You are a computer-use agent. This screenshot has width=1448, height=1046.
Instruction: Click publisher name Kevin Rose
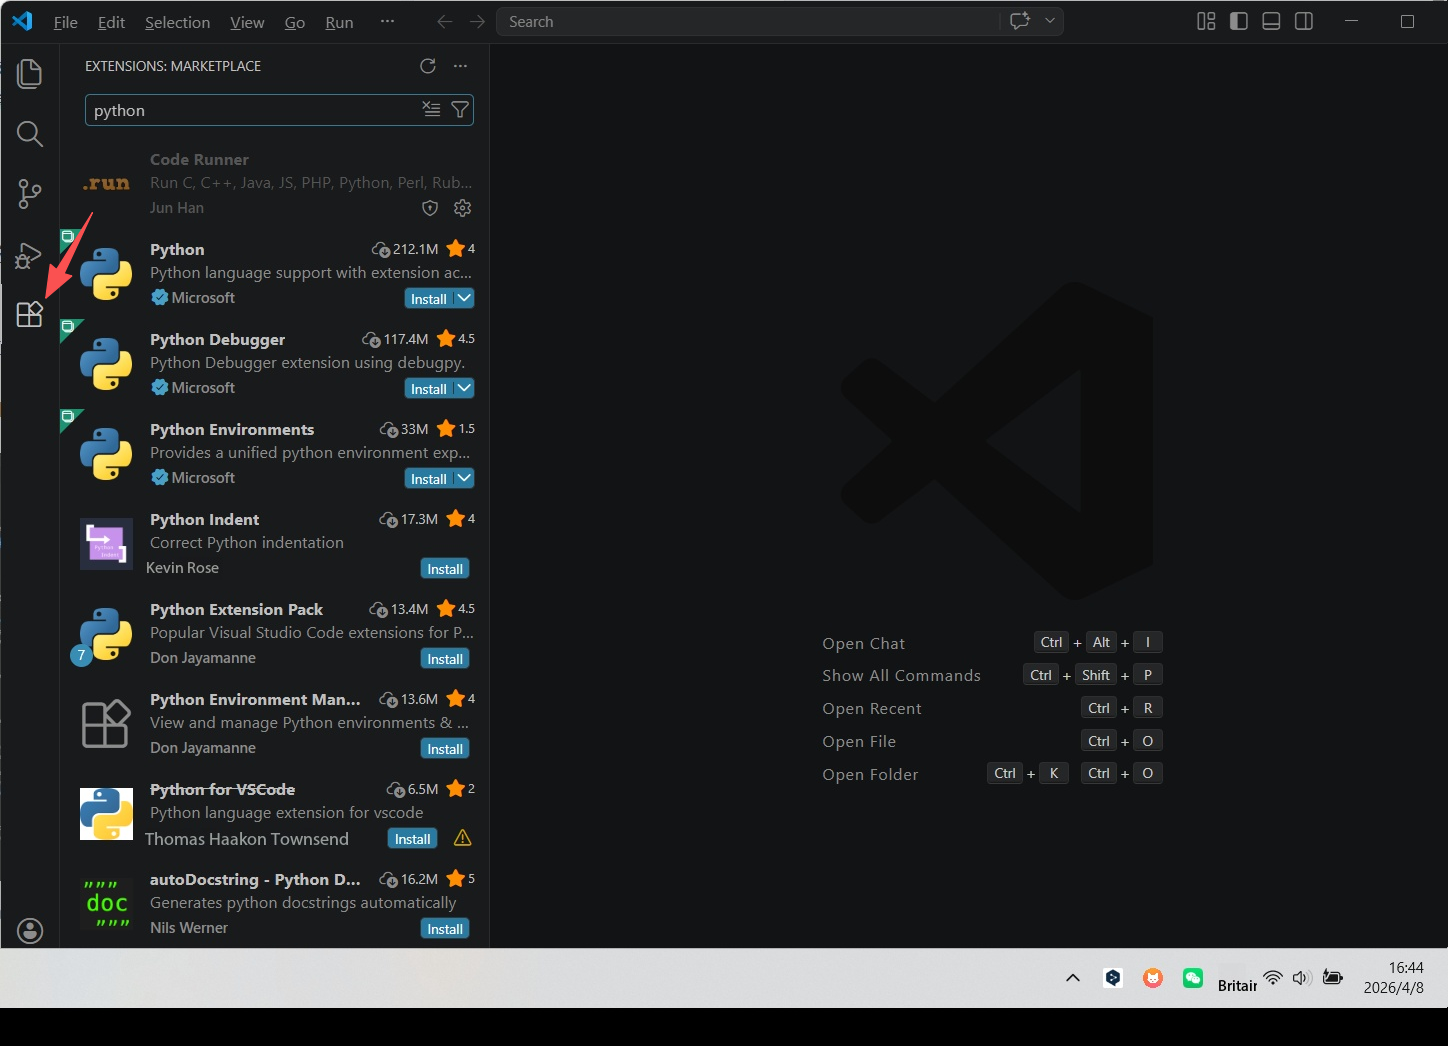(182, 567)
